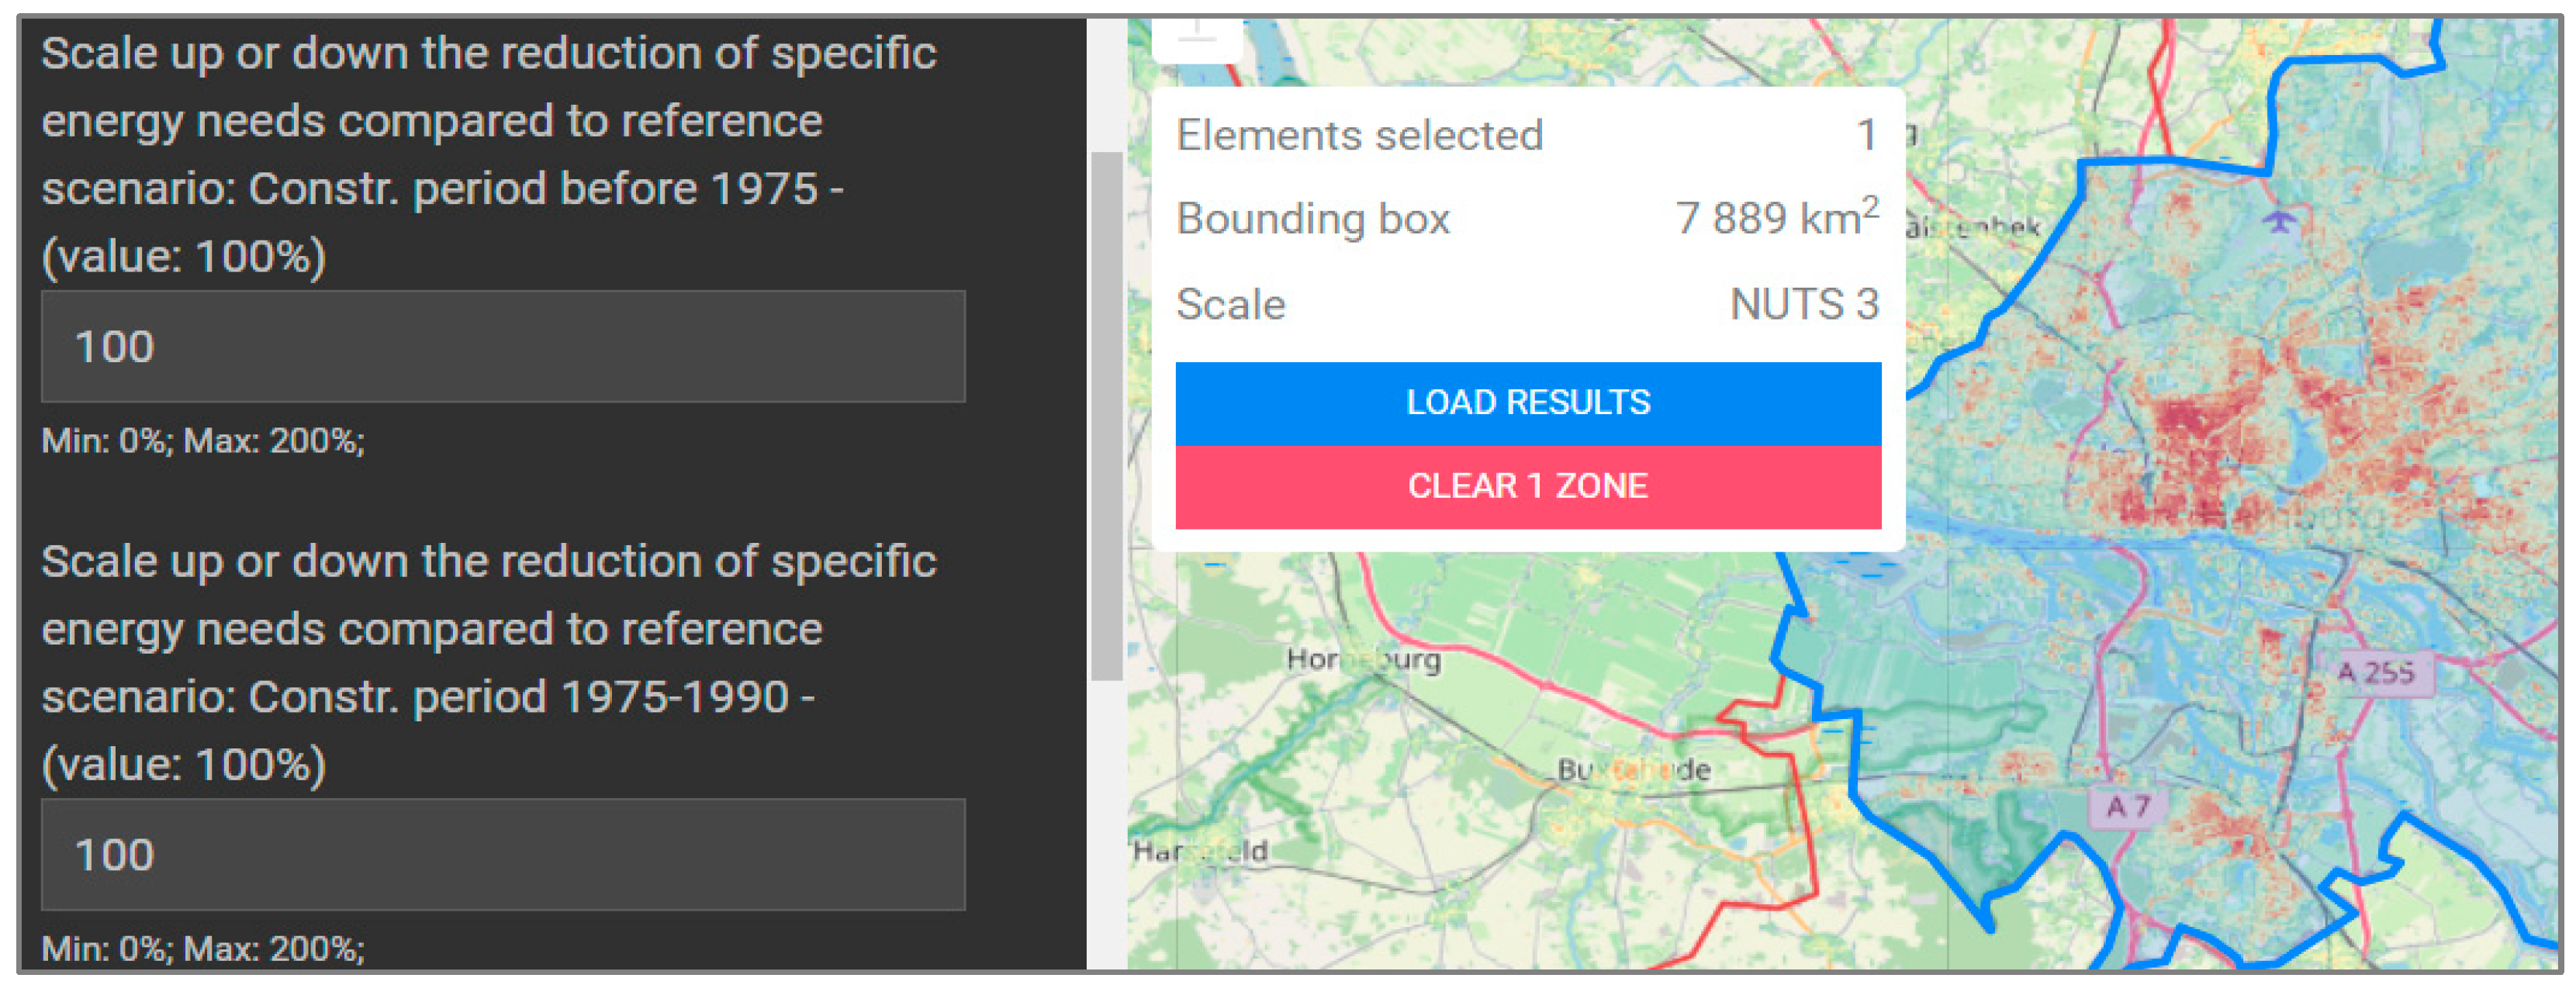This screenshot has height=985, width=2576.
Task: Click the A 255 road shield
Action: tap(2376, 672)
